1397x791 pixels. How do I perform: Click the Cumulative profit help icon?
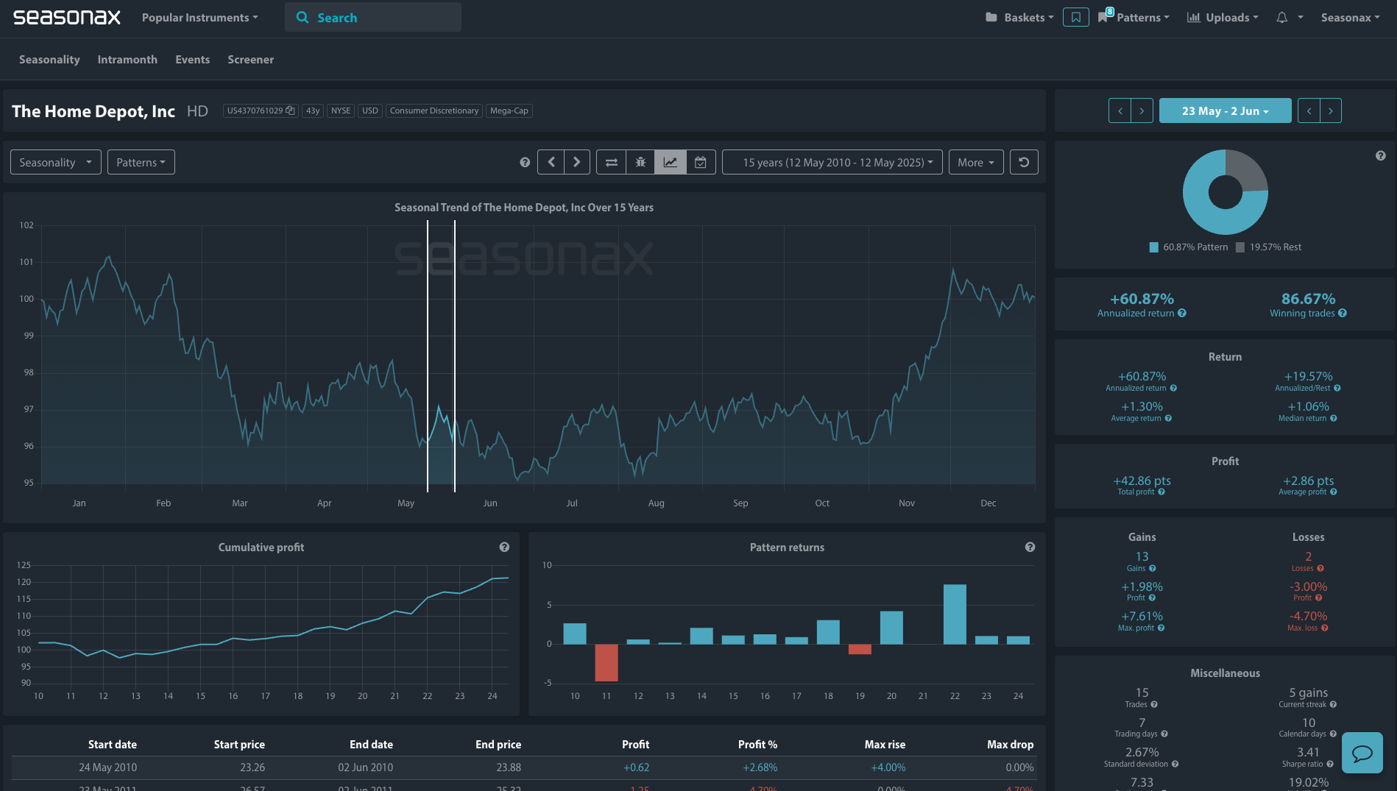click(504, 547)
